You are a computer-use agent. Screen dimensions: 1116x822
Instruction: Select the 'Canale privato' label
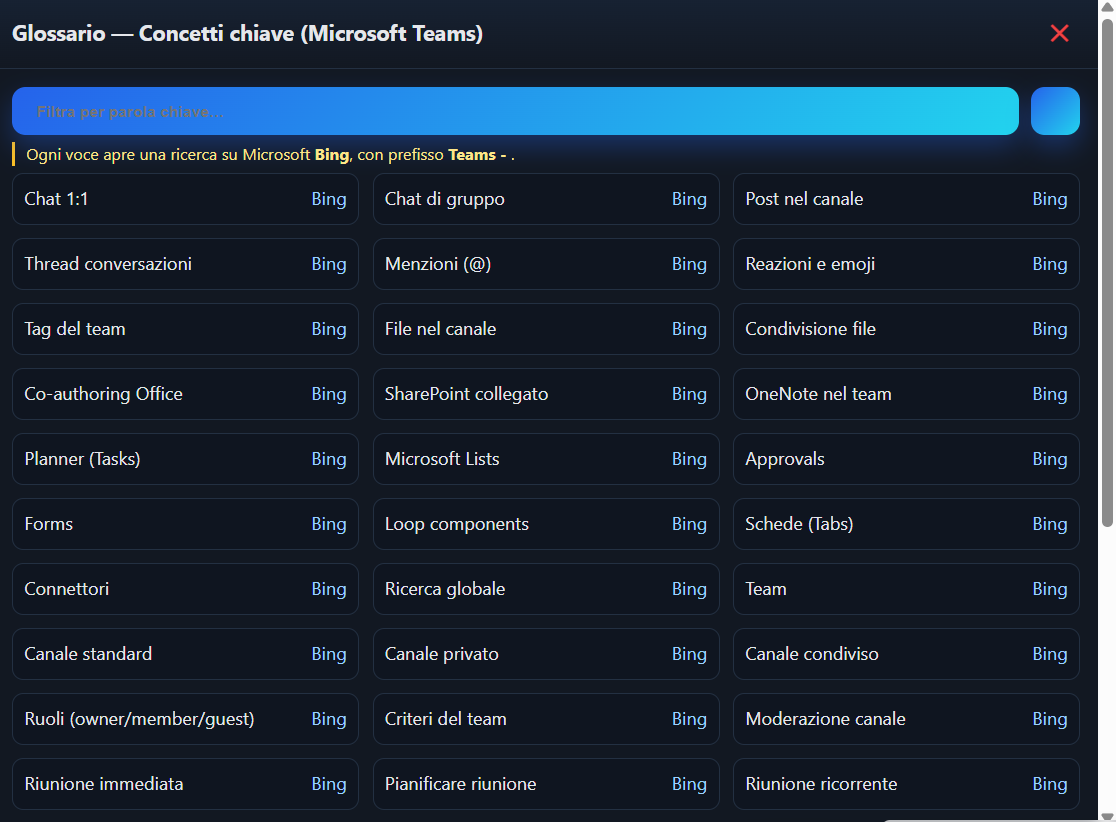click(x=442, y=654)
